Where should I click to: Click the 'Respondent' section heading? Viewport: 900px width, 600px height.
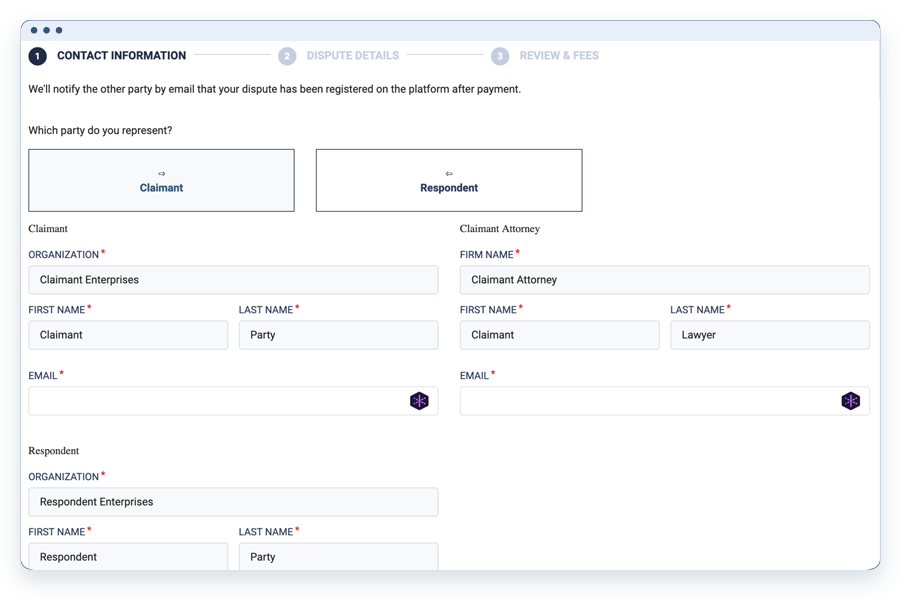[53, 451]
